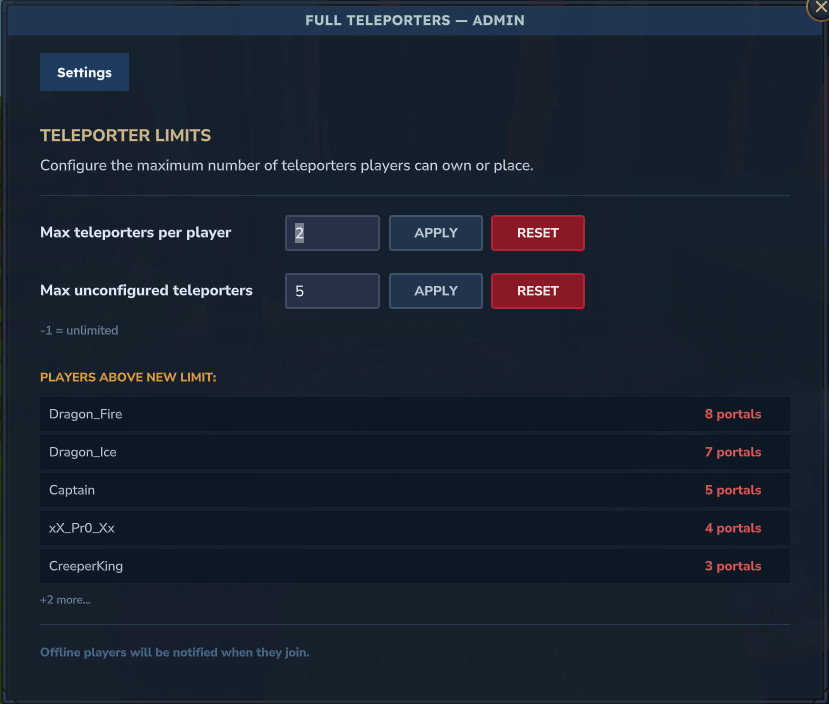
Task: Click the 7 portals count for Dragon_Ice
Action: pos(733,452)
